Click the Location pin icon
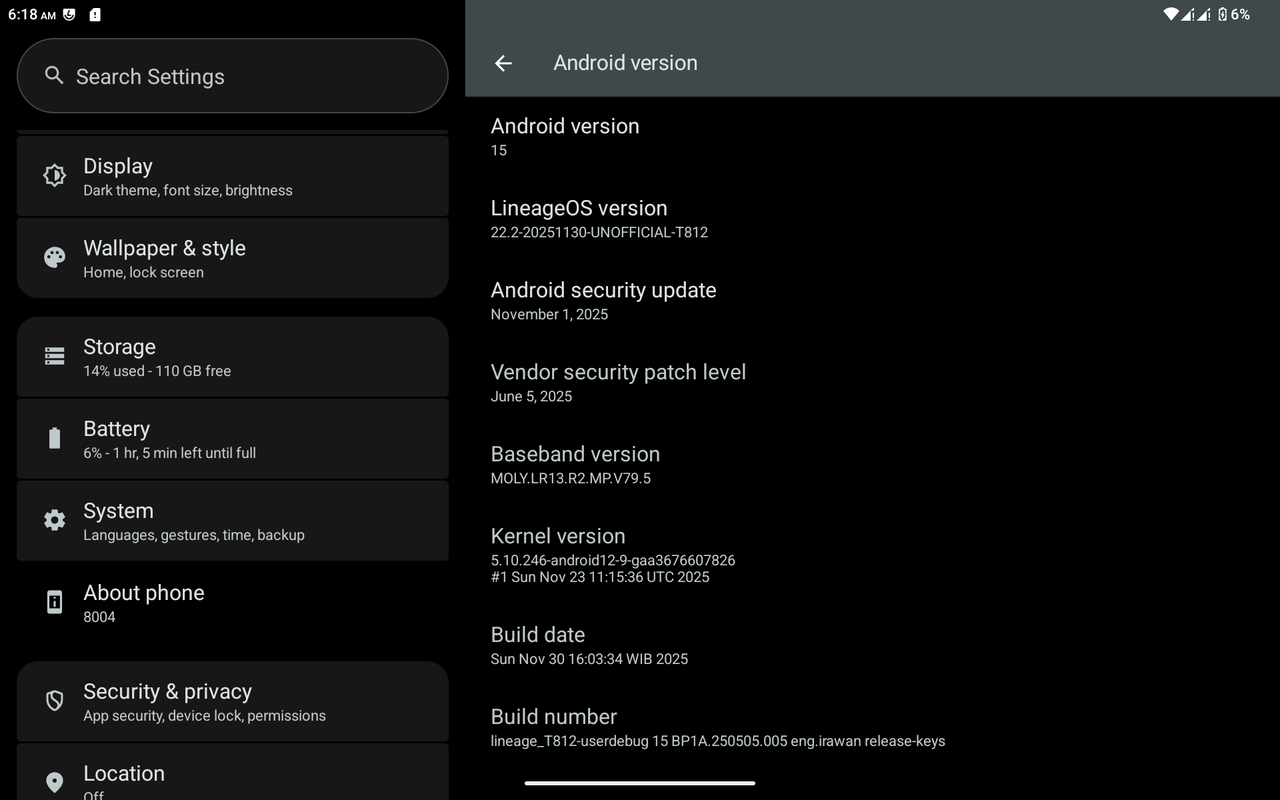Viewport: 1280px width, 800px height. (54, 782)
